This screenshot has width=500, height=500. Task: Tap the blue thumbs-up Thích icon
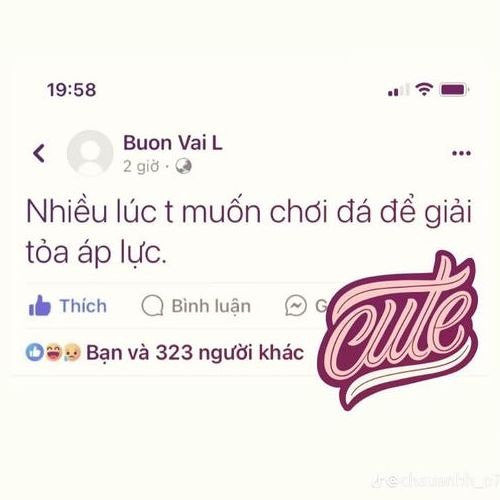coord(40,305)
